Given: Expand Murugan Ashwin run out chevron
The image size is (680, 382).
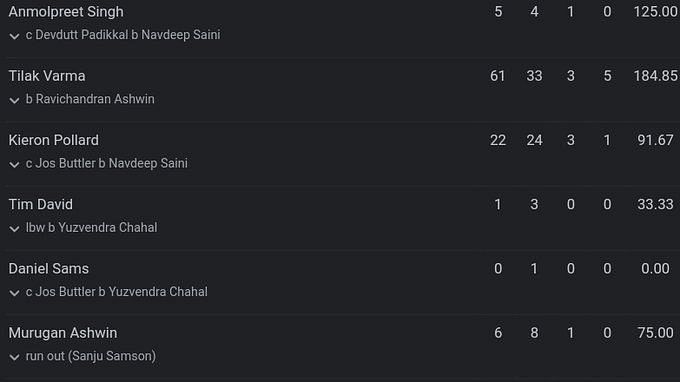Looking at the screenshot, I should [x=14, y=357].
